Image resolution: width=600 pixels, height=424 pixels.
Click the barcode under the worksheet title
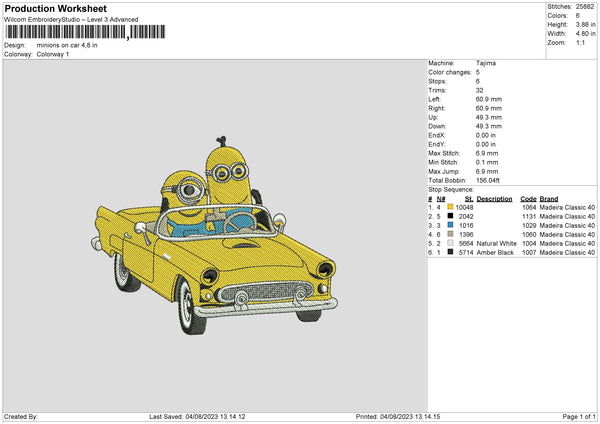tap(66, 33)
